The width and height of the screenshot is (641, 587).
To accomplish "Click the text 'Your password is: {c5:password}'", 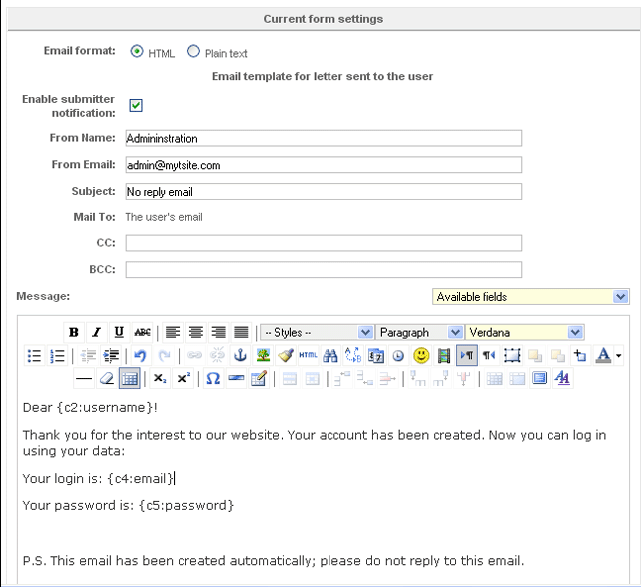I will 128,506.
